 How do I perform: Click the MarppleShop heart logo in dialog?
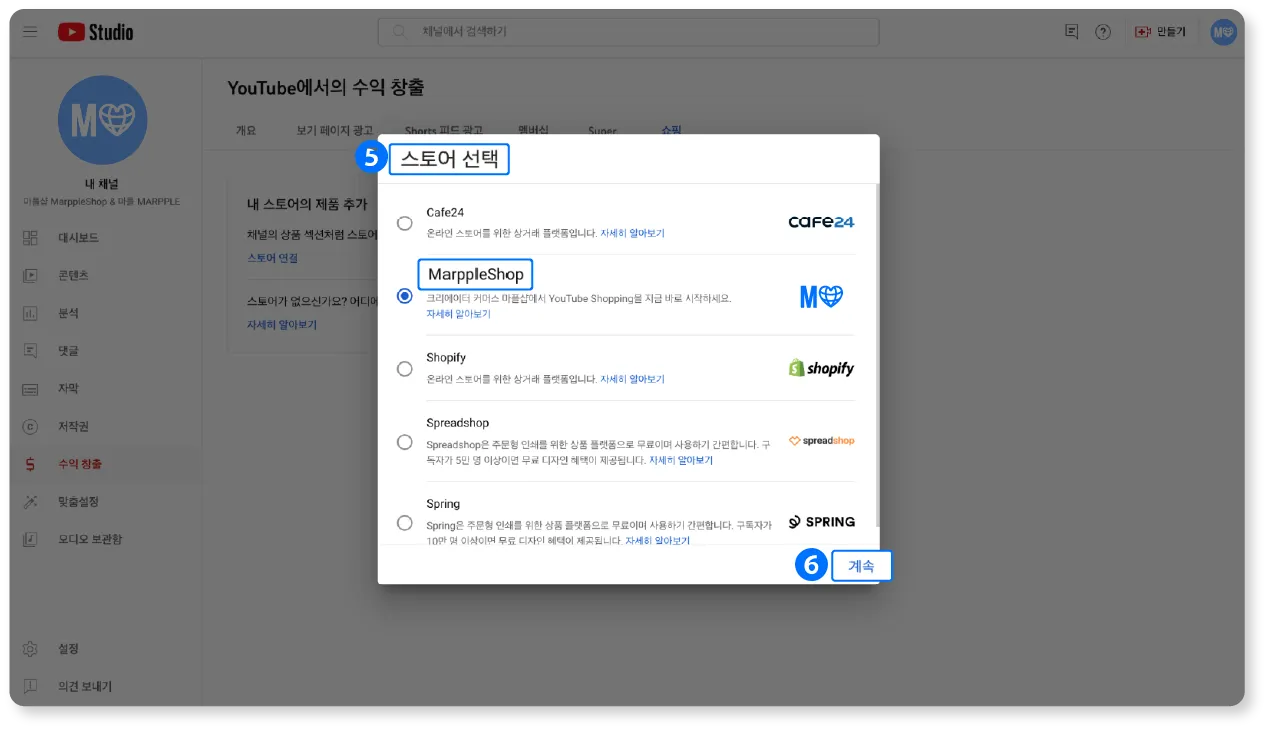821,296
